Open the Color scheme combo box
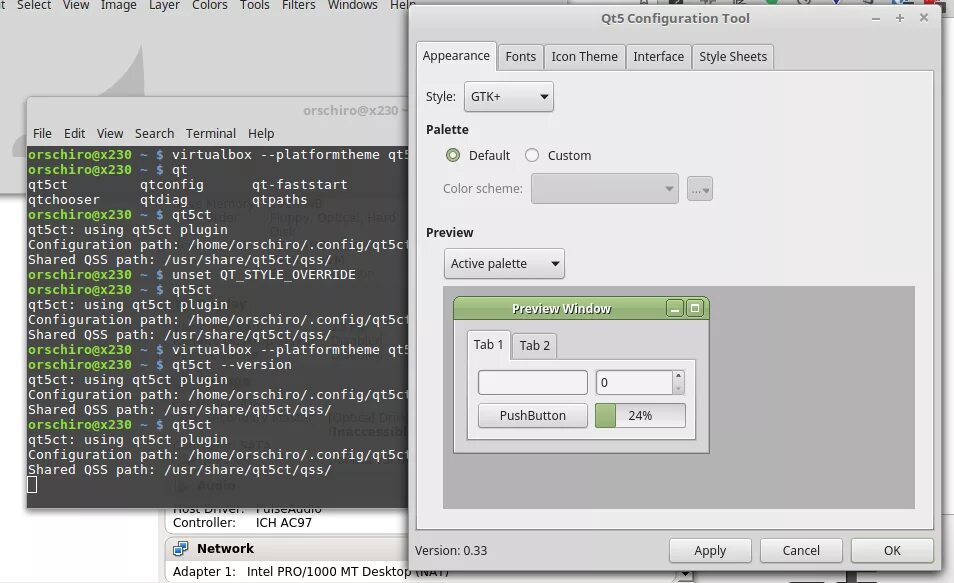The height and width of the screenshot is (583, 954). point(604,189)
